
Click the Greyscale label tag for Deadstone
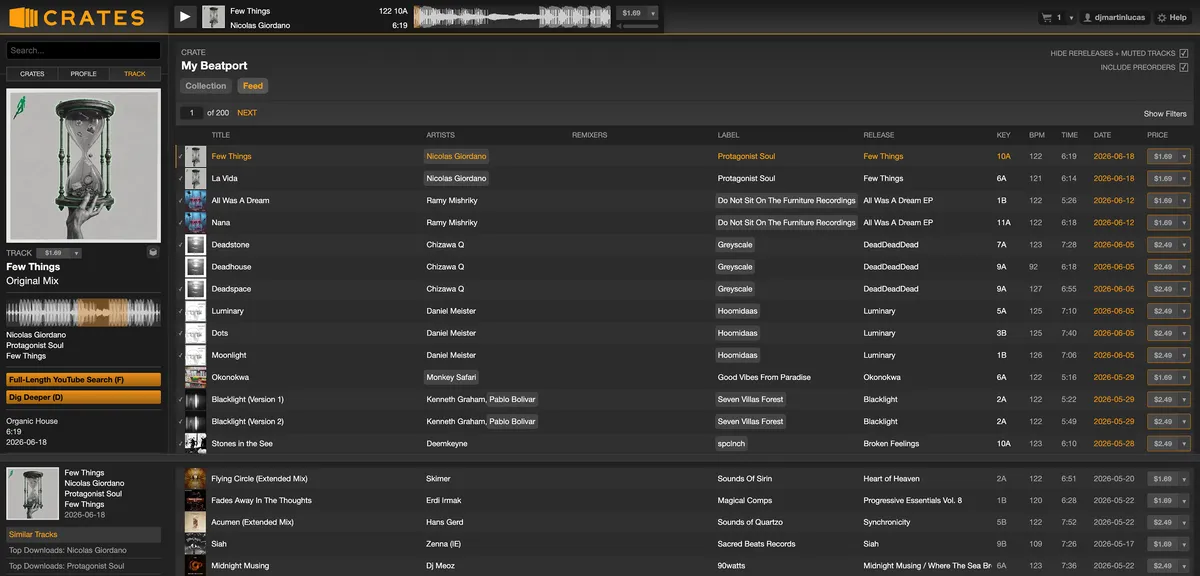pos(735,244)
